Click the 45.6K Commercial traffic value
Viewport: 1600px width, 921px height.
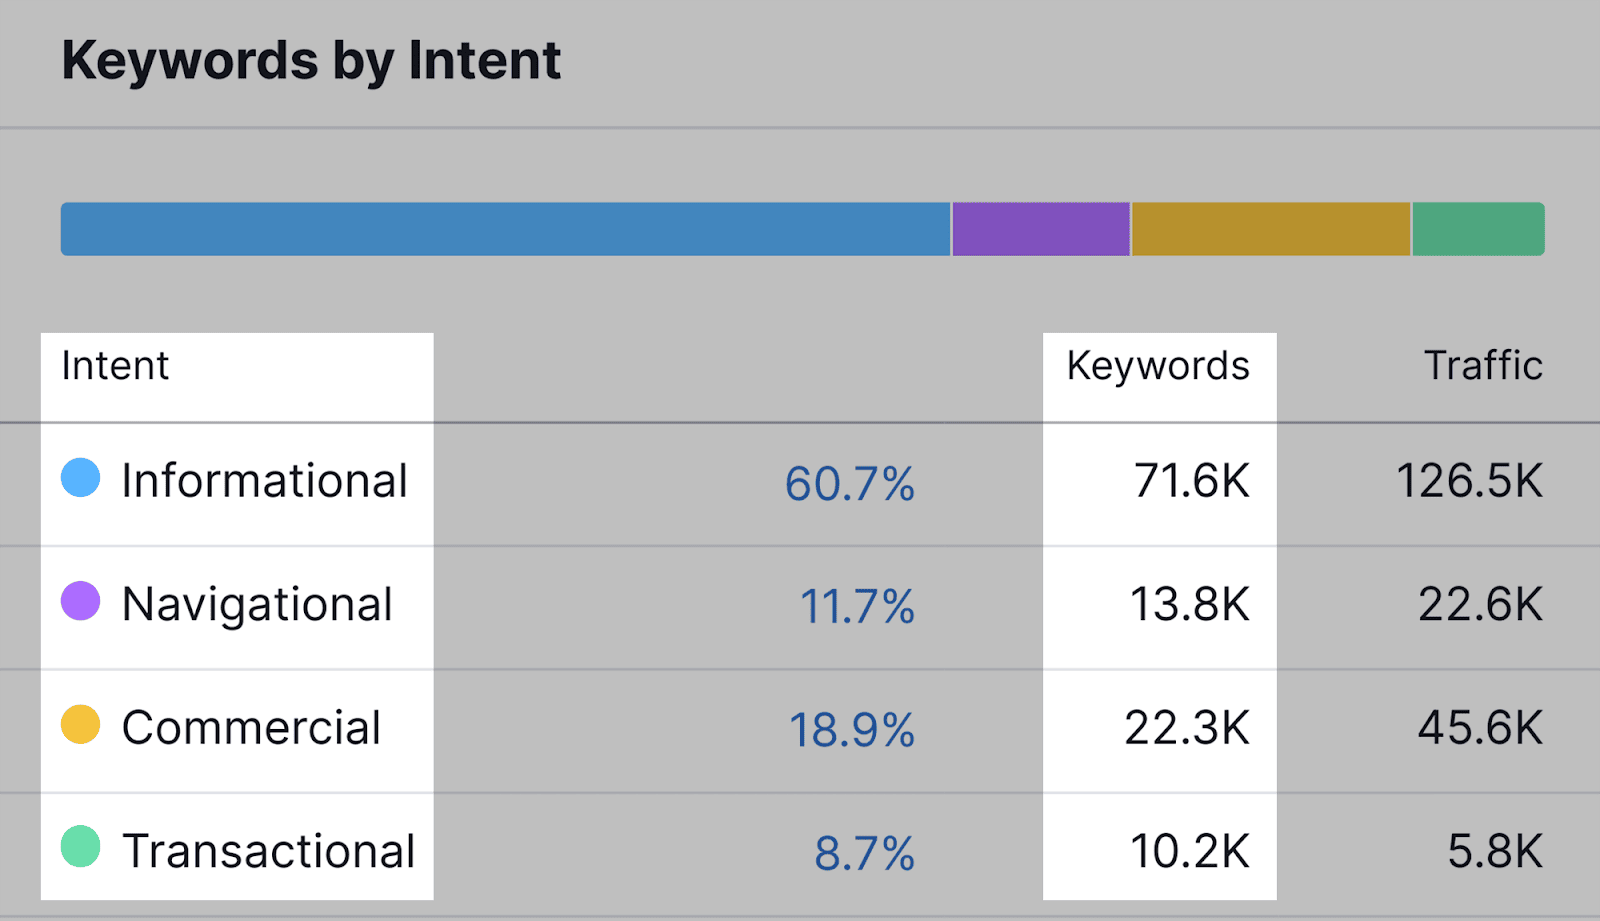(x=1480, y=728)
